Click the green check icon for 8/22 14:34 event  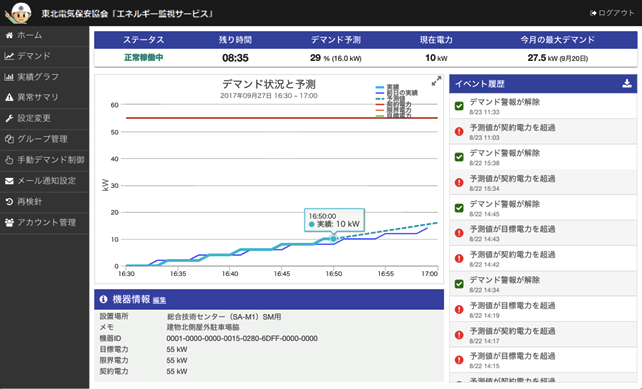(459, 284)
